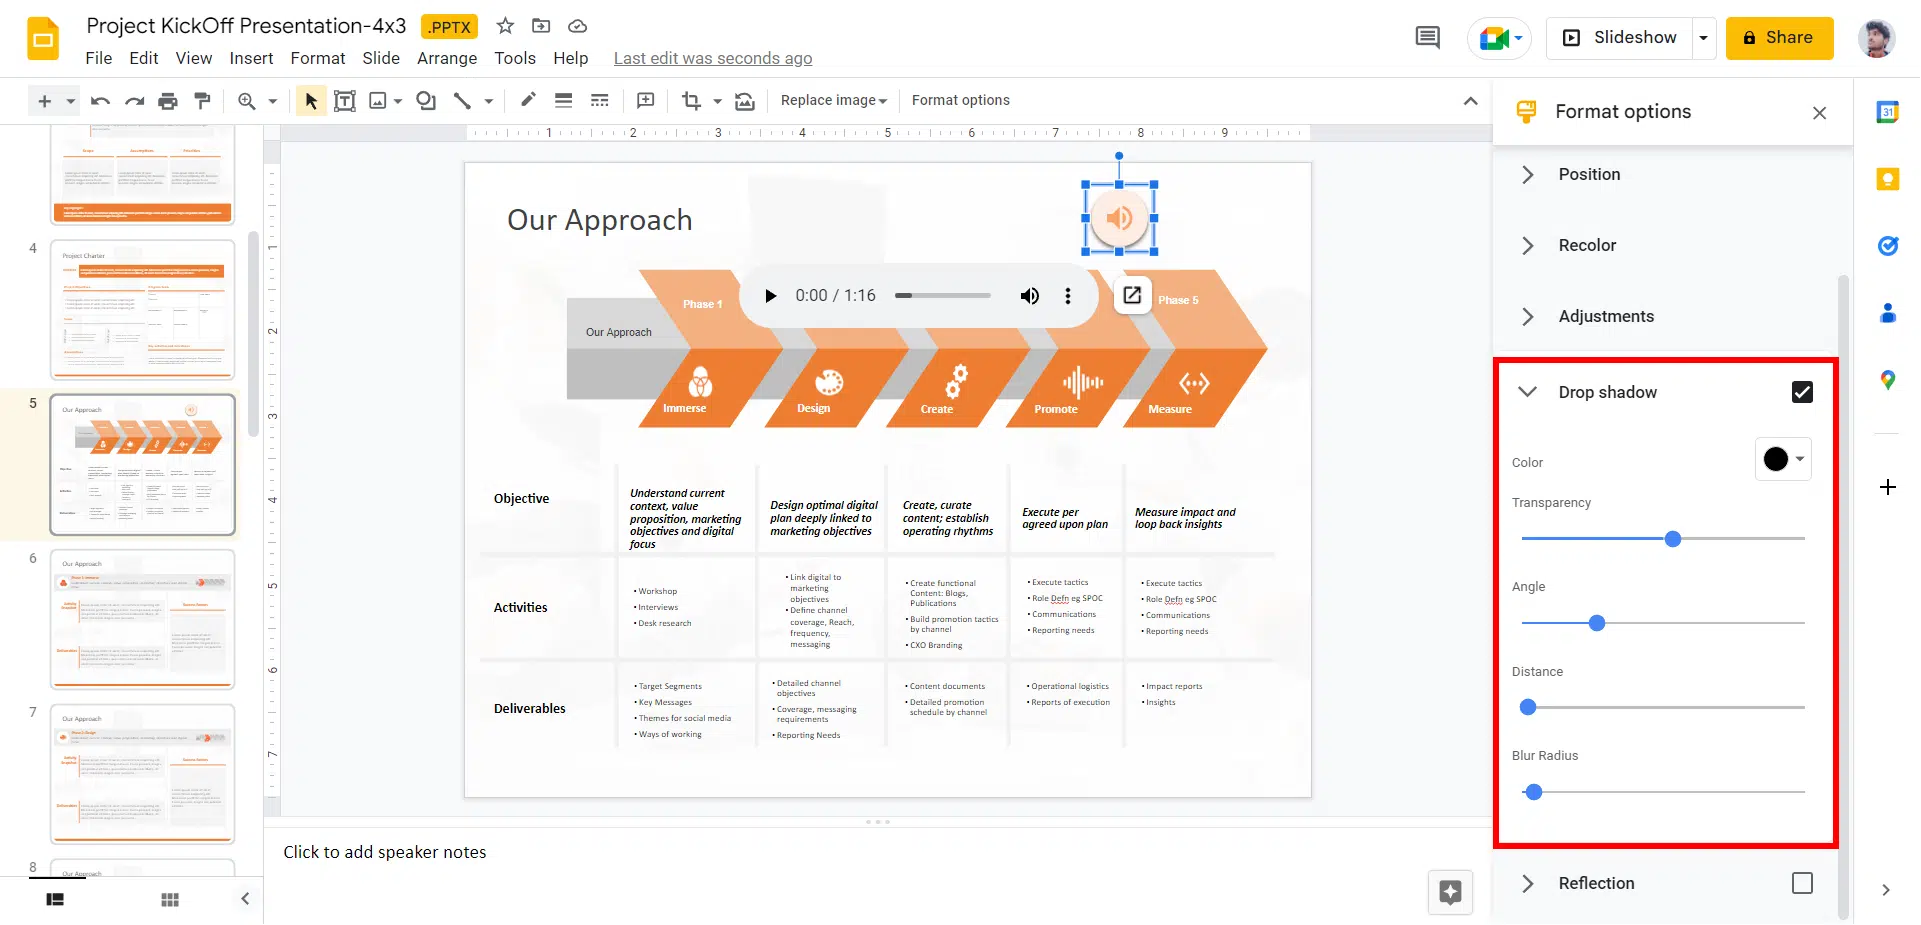
Task: Click the text box tool
Action: 344,101
